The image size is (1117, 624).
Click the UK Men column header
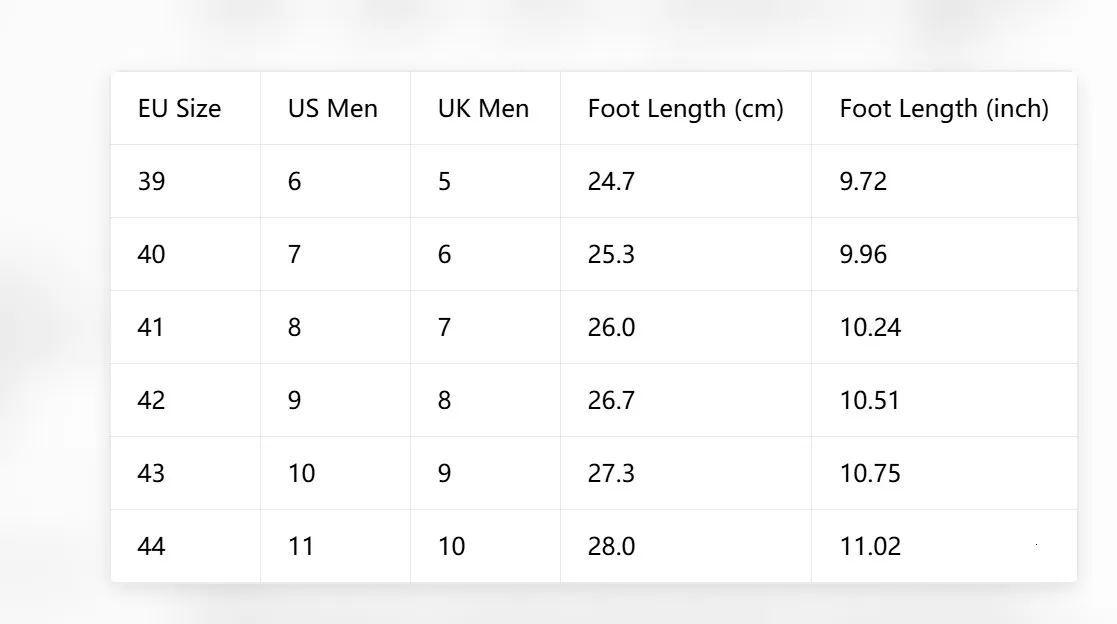483,108
